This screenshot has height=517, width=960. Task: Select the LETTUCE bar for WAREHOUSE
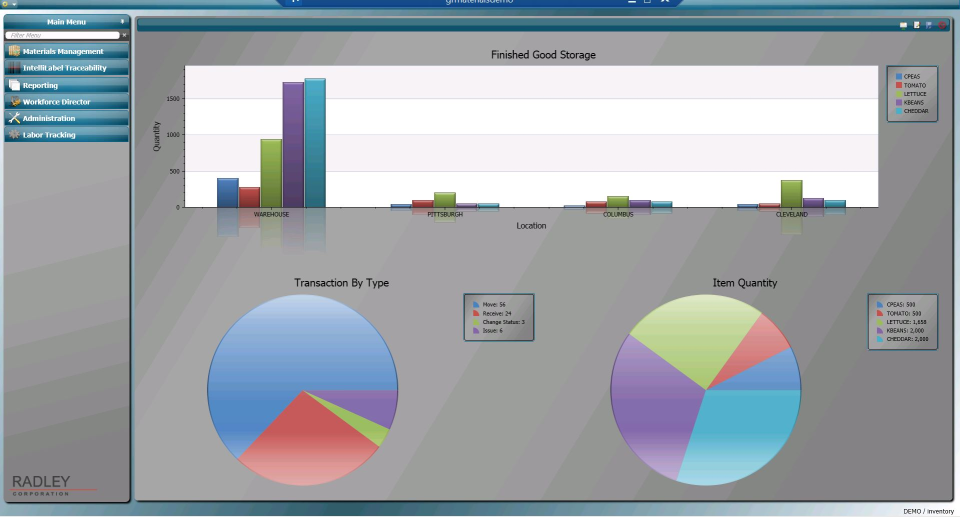[x=271, y=173]
